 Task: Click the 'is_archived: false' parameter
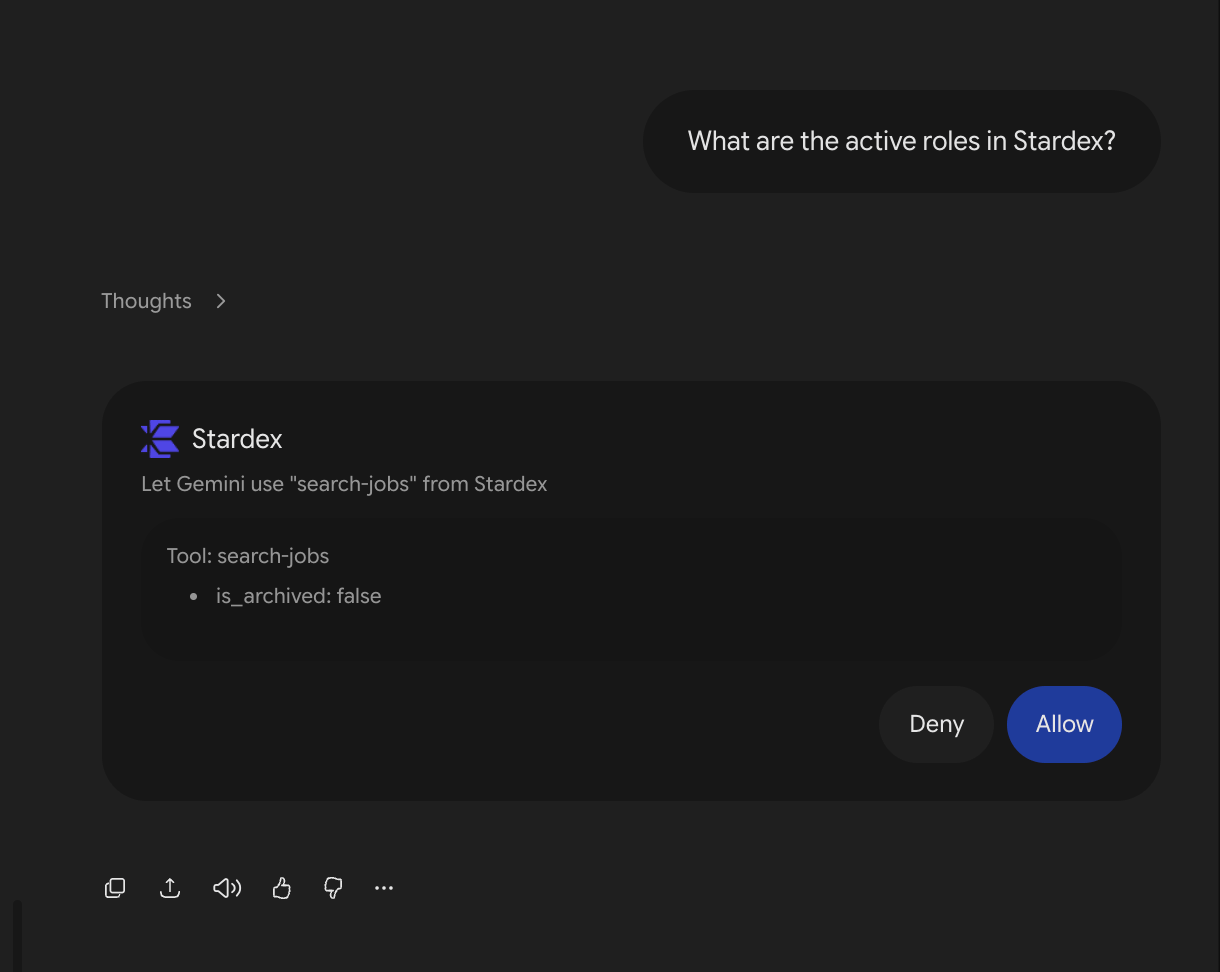tap(299, 596)
